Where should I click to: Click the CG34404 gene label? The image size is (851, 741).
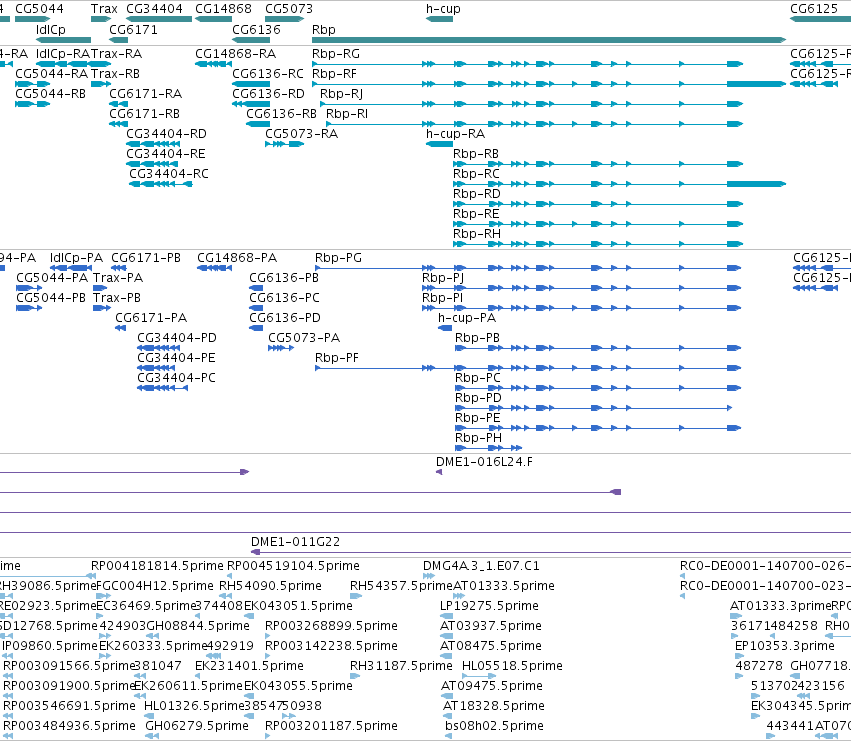tap(154, 9)
